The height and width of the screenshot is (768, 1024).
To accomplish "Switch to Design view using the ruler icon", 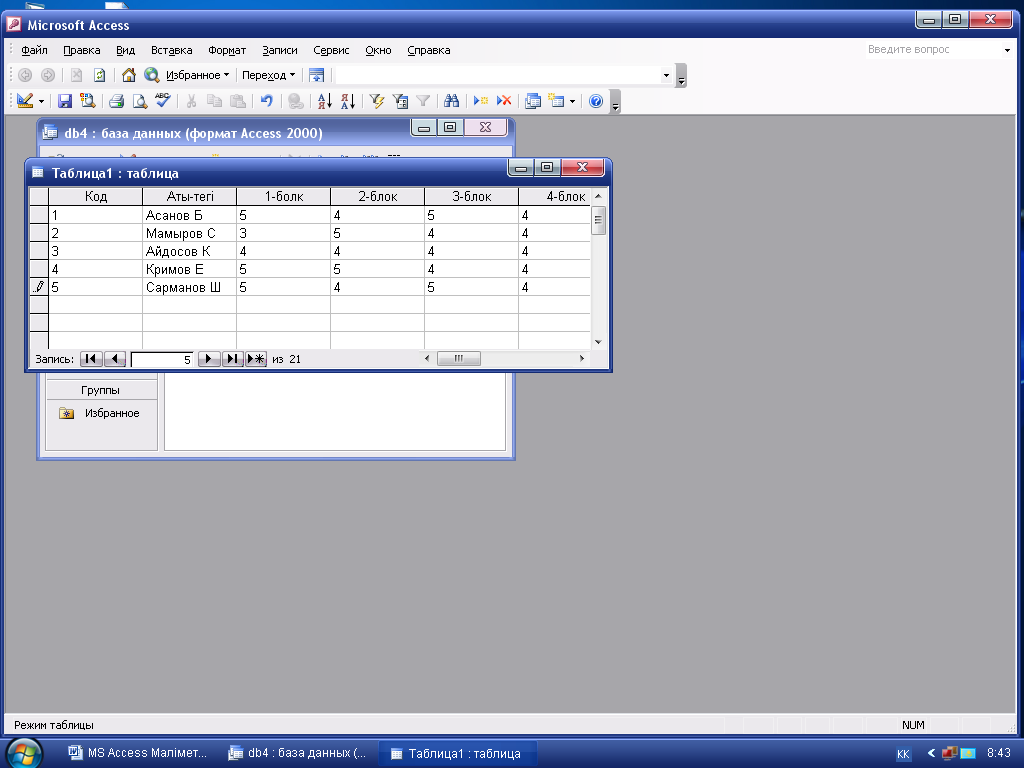I will [25, 101].
